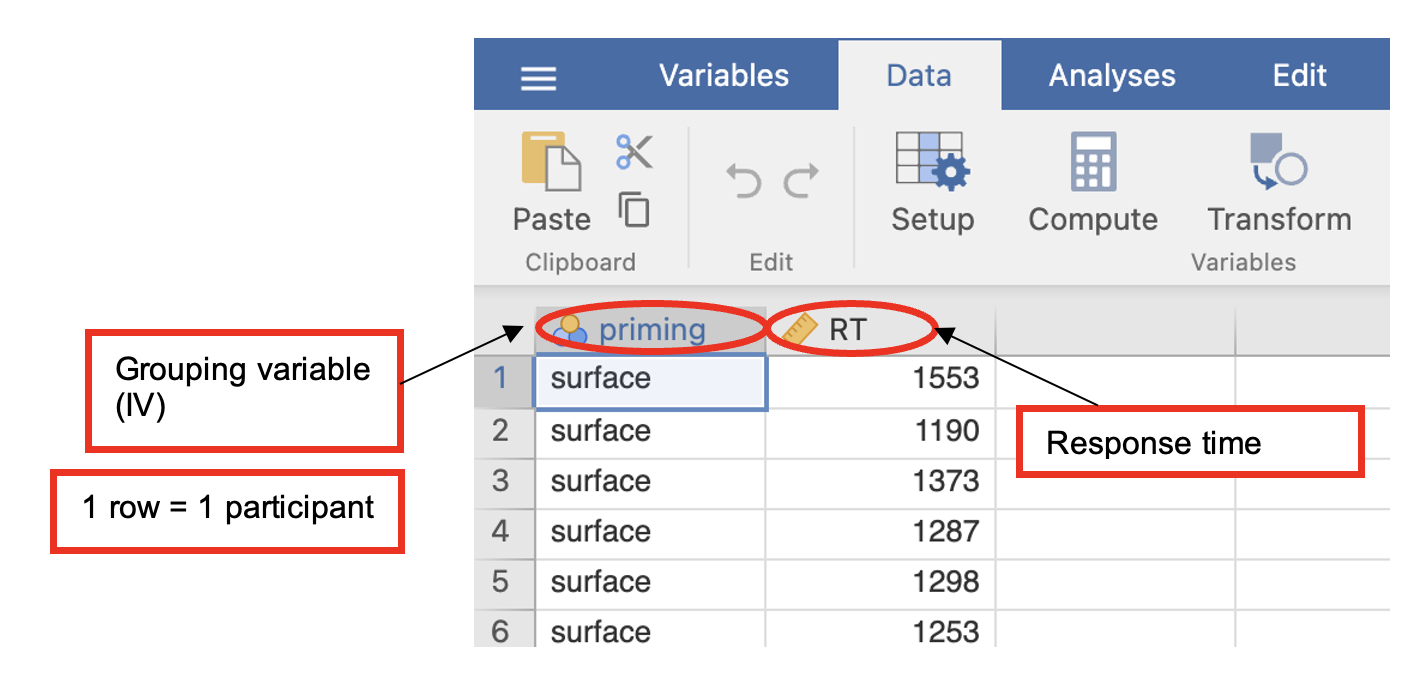Click the surface cell in row 1
The width and height of the screenshot is (1412, 686).
650,379
